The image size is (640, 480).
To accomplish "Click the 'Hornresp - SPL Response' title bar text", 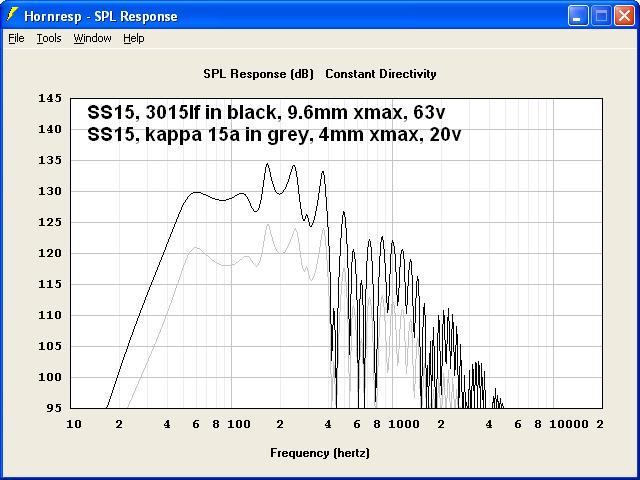I will 101,16.
